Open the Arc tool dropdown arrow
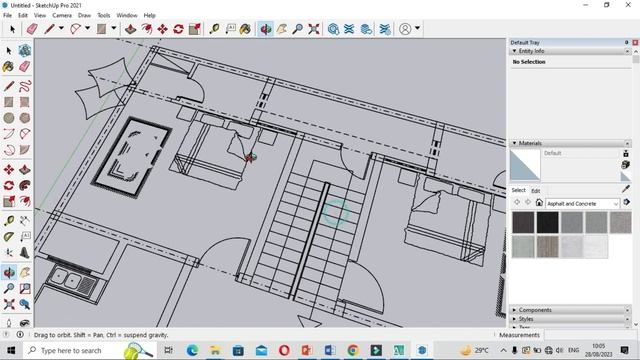The height and width of the screenshot is (360, 640). (87, 29)
